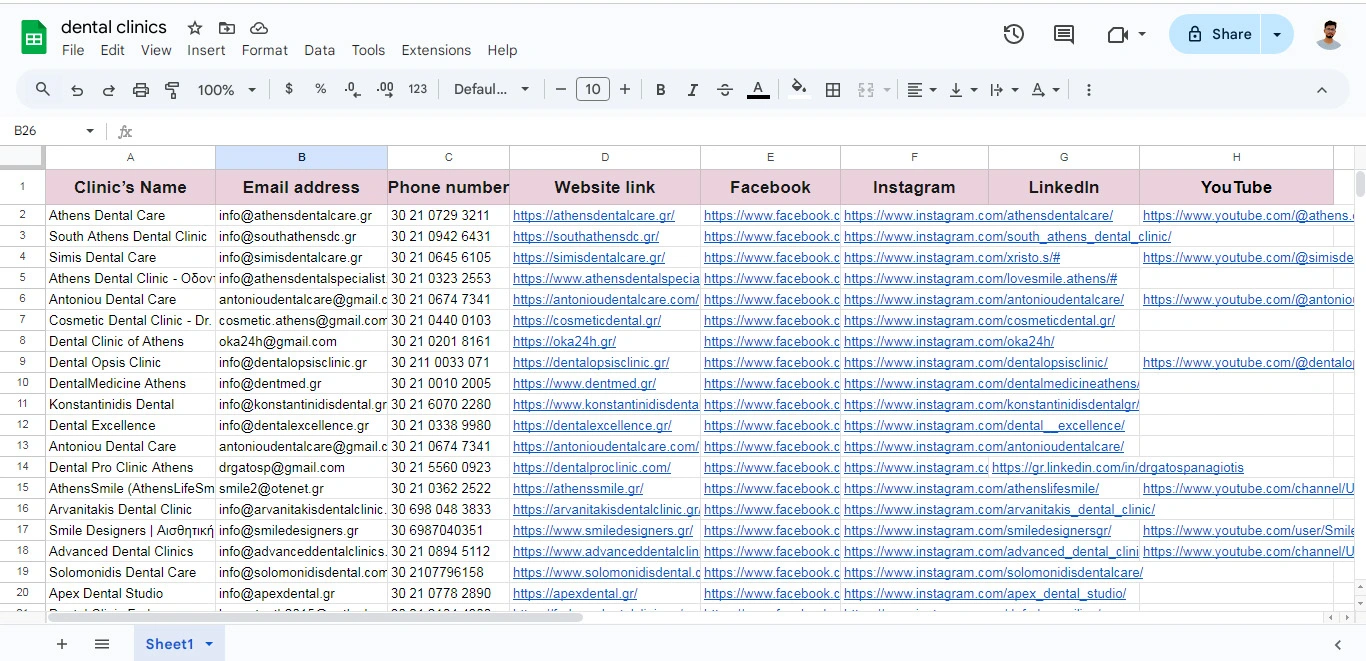This screenshot has width=1366, height=661.
Task: Format as percent
Action: click(321, 89)
